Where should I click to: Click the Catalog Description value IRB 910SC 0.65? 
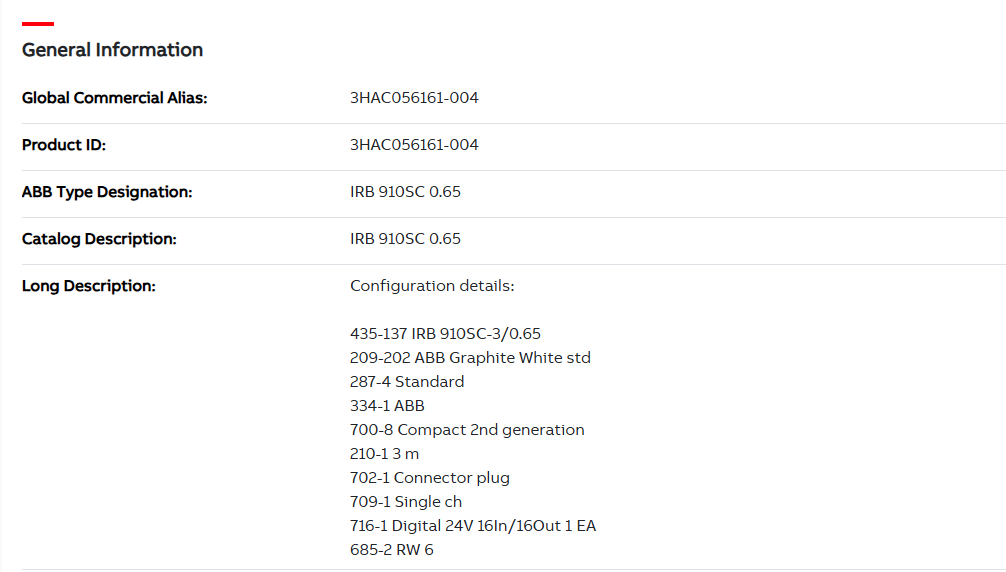[405, 239]
